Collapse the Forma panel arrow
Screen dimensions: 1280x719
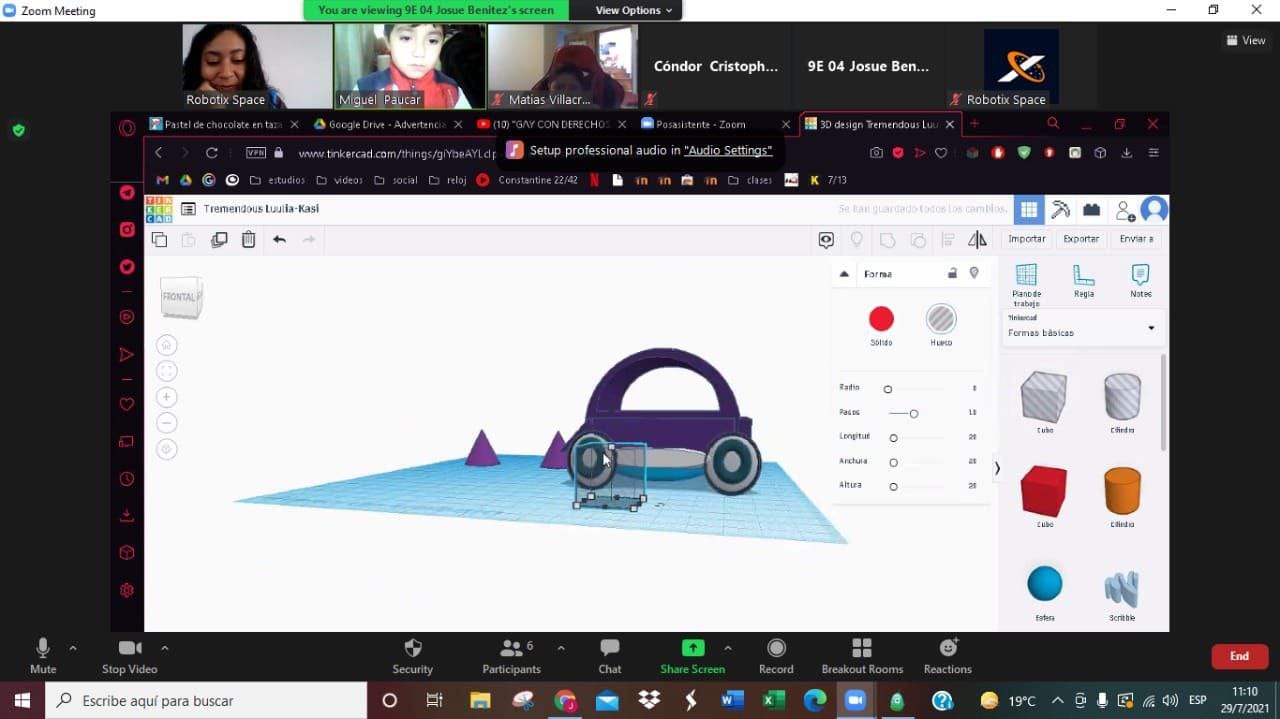pos(844,274)
